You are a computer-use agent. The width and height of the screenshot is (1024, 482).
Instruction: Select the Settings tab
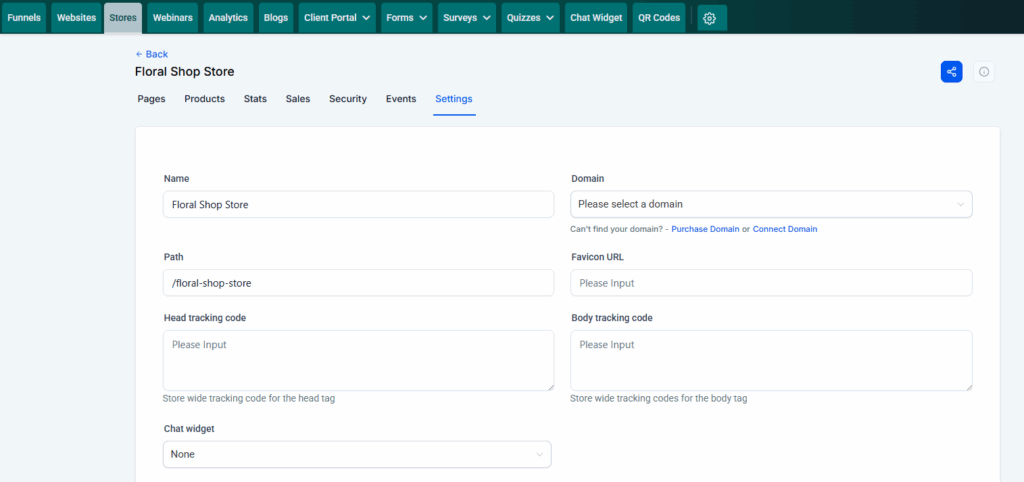click(454, 99)
